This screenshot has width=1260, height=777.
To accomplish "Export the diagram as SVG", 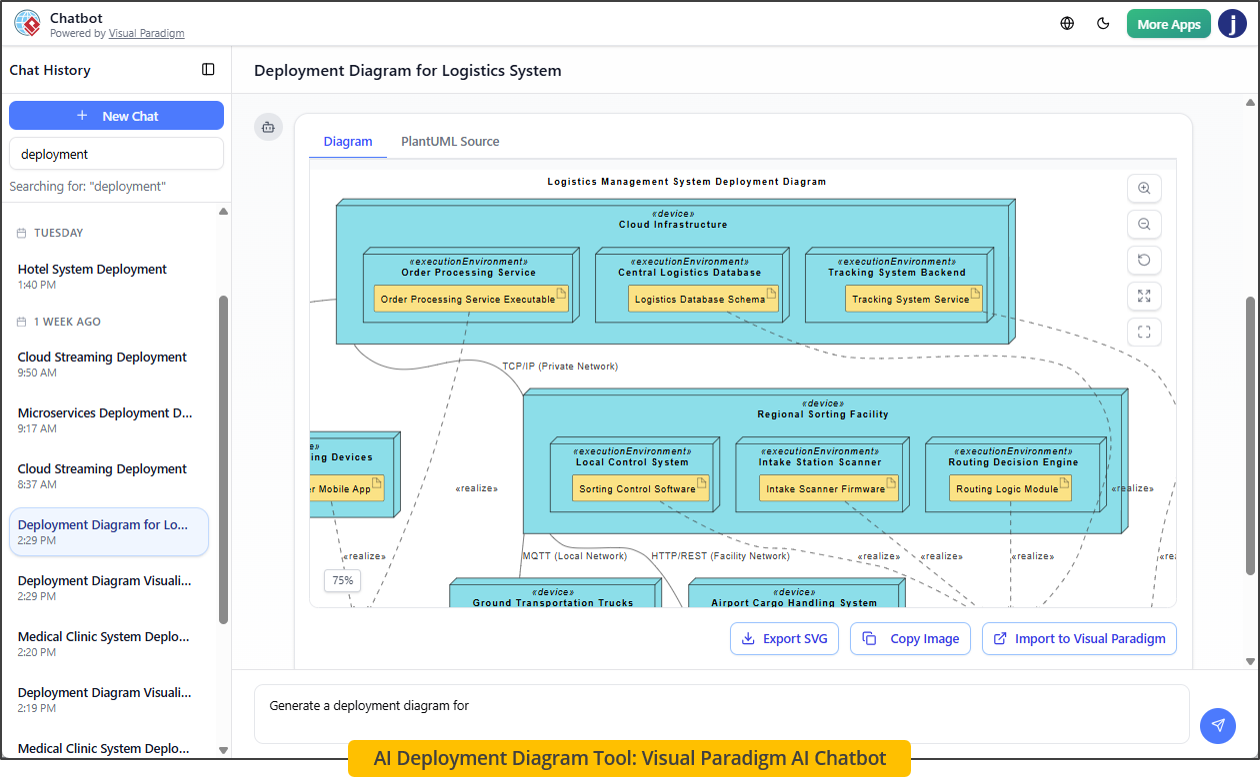I will click(784, 638).
